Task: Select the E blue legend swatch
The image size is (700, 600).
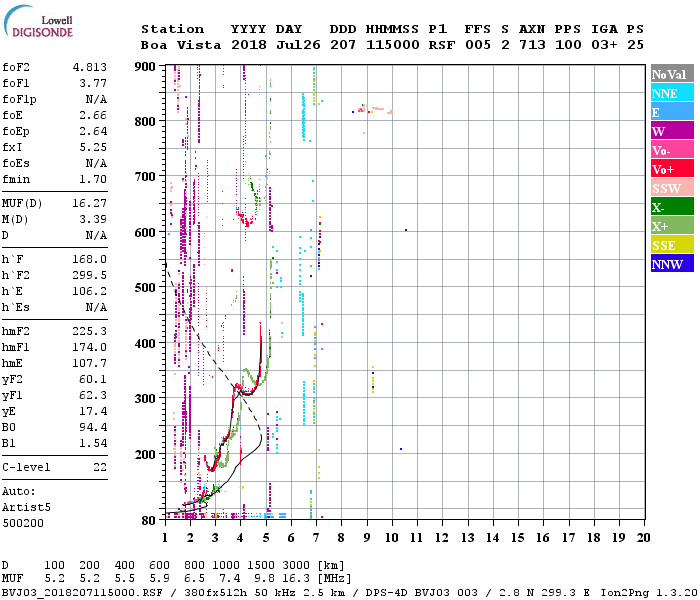Action: coord(672,112)
